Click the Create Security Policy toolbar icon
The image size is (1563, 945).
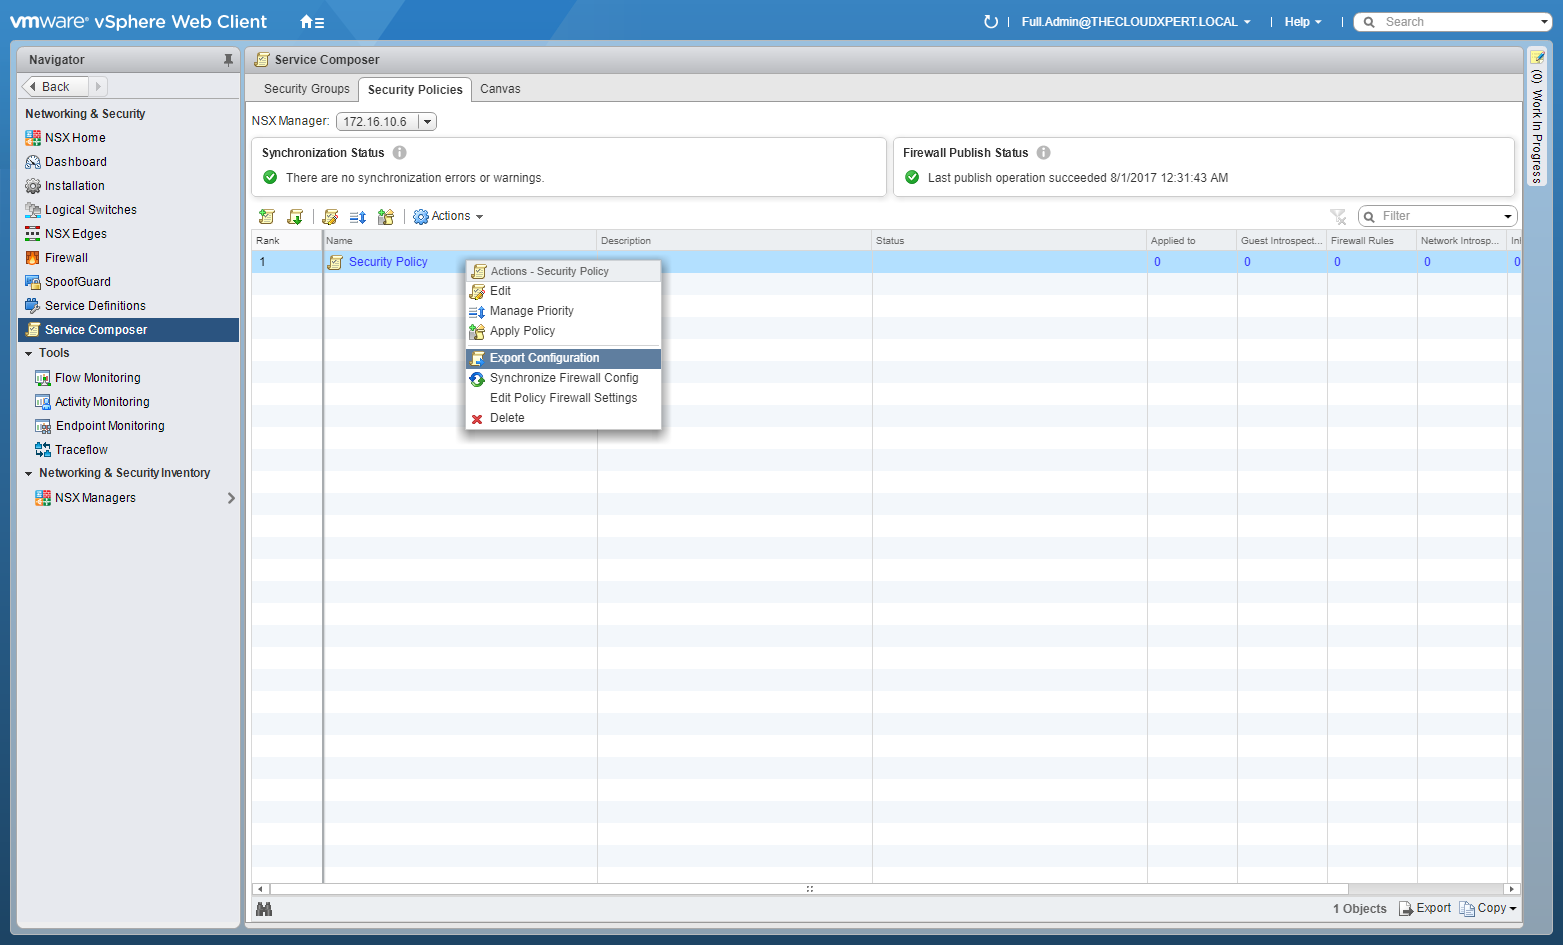pyautogui.click(x=266, y=217)
